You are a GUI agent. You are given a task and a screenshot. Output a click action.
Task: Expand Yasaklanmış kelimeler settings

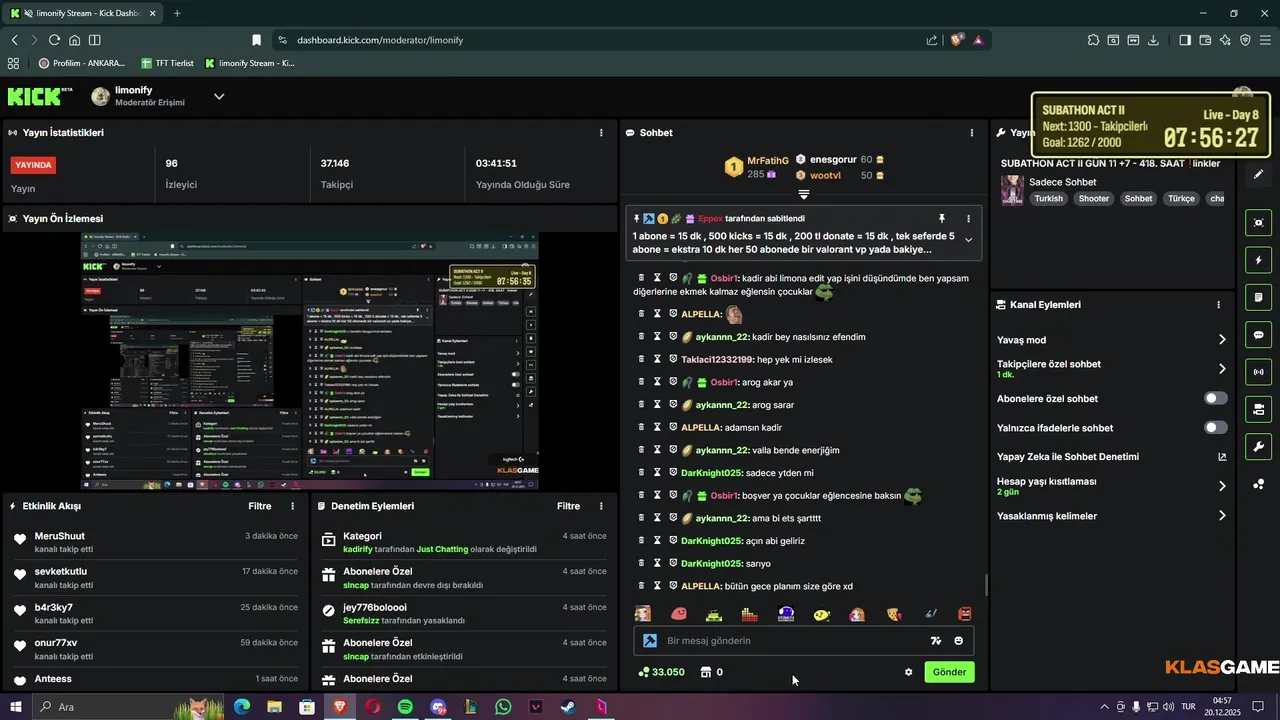(x=1221, y=516)
